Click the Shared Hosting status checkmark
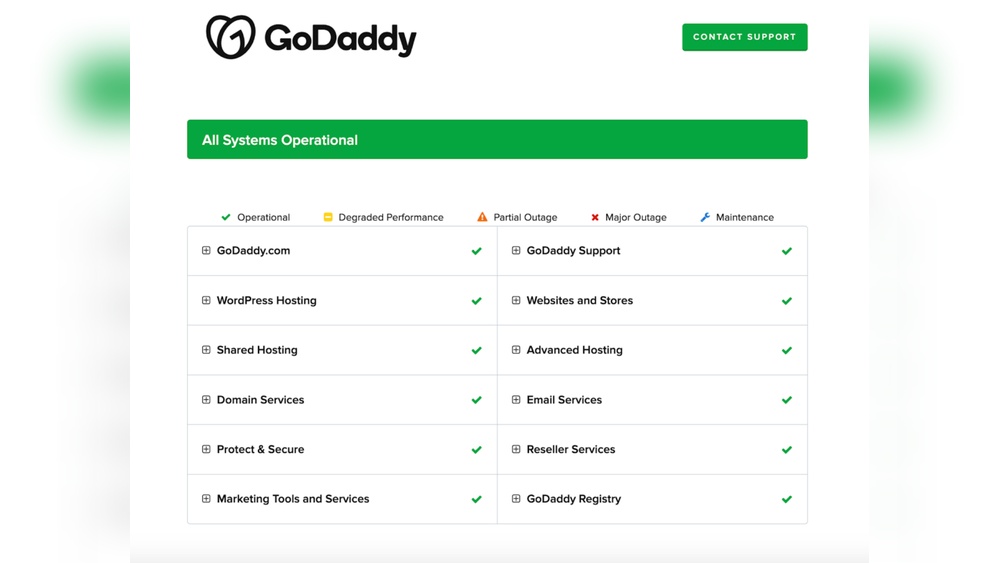Viewport: 1000px width, 563px height. (476, 351)
